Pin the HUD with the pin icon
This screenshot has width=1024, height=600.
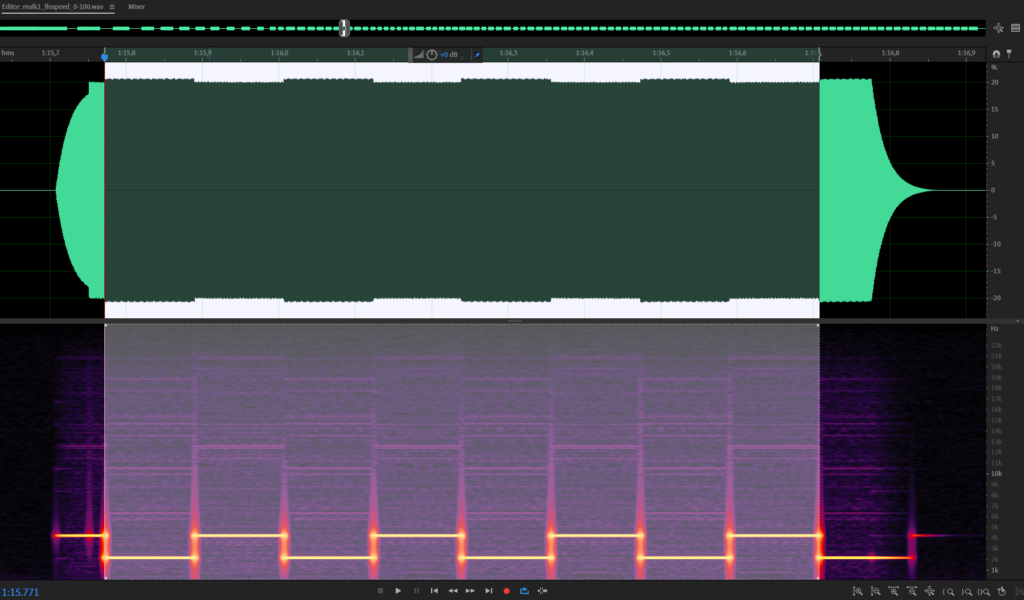click(477, 55)
